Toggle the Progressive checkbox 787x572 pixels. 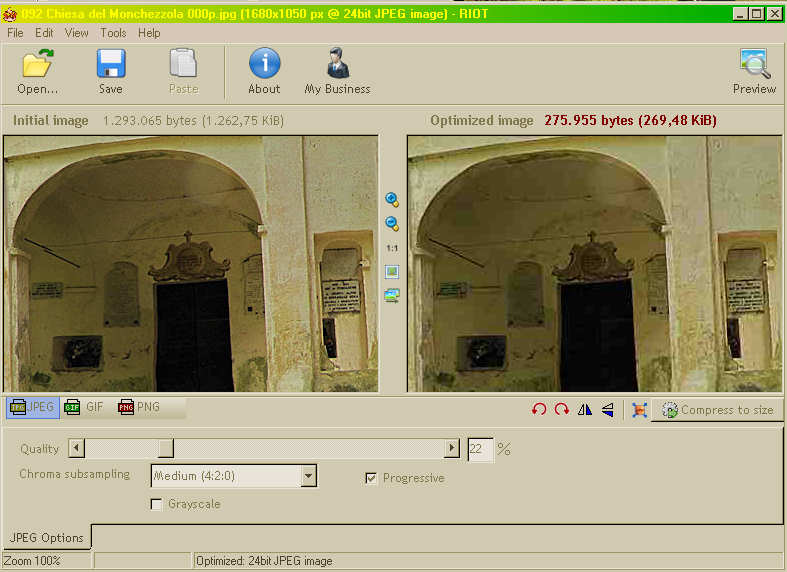[371, 478]
